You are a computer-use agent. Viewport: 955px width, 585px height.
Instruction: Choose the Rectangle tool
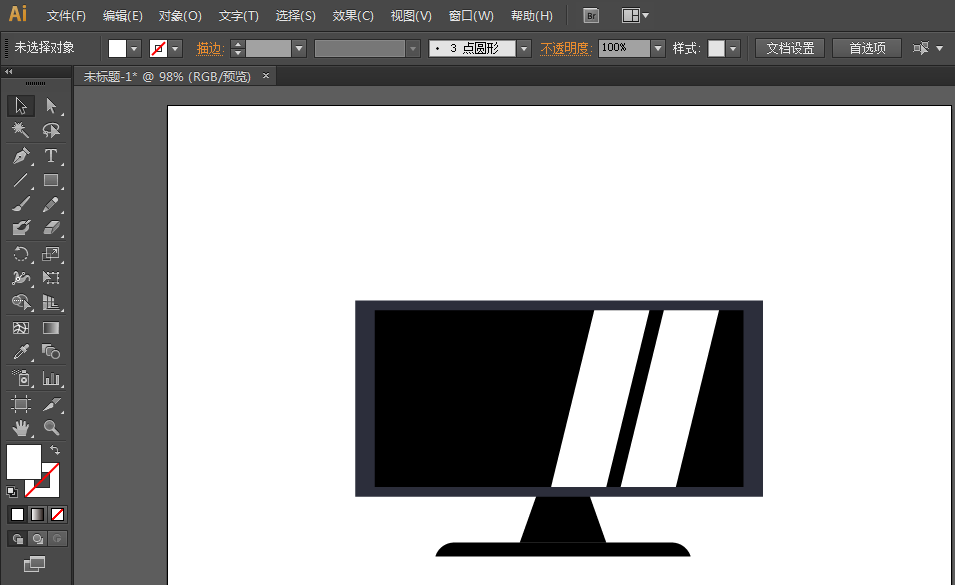pos(50,181)
